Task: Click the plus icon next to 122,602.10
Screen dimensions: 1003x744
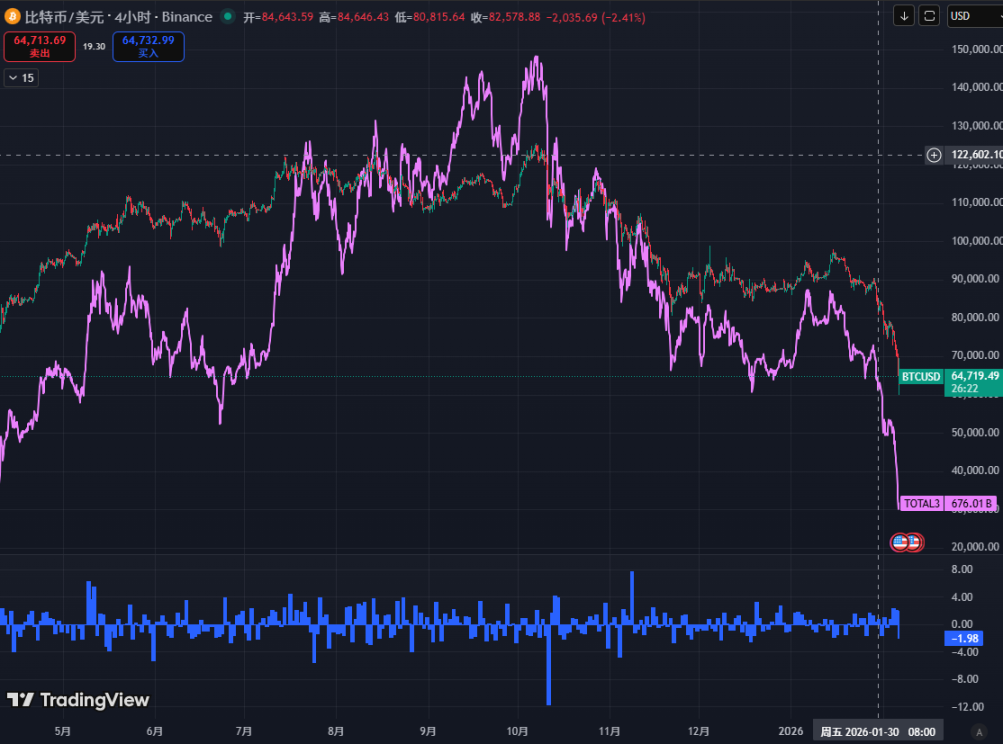Action: pyautogui.click(x=934, y=155)
